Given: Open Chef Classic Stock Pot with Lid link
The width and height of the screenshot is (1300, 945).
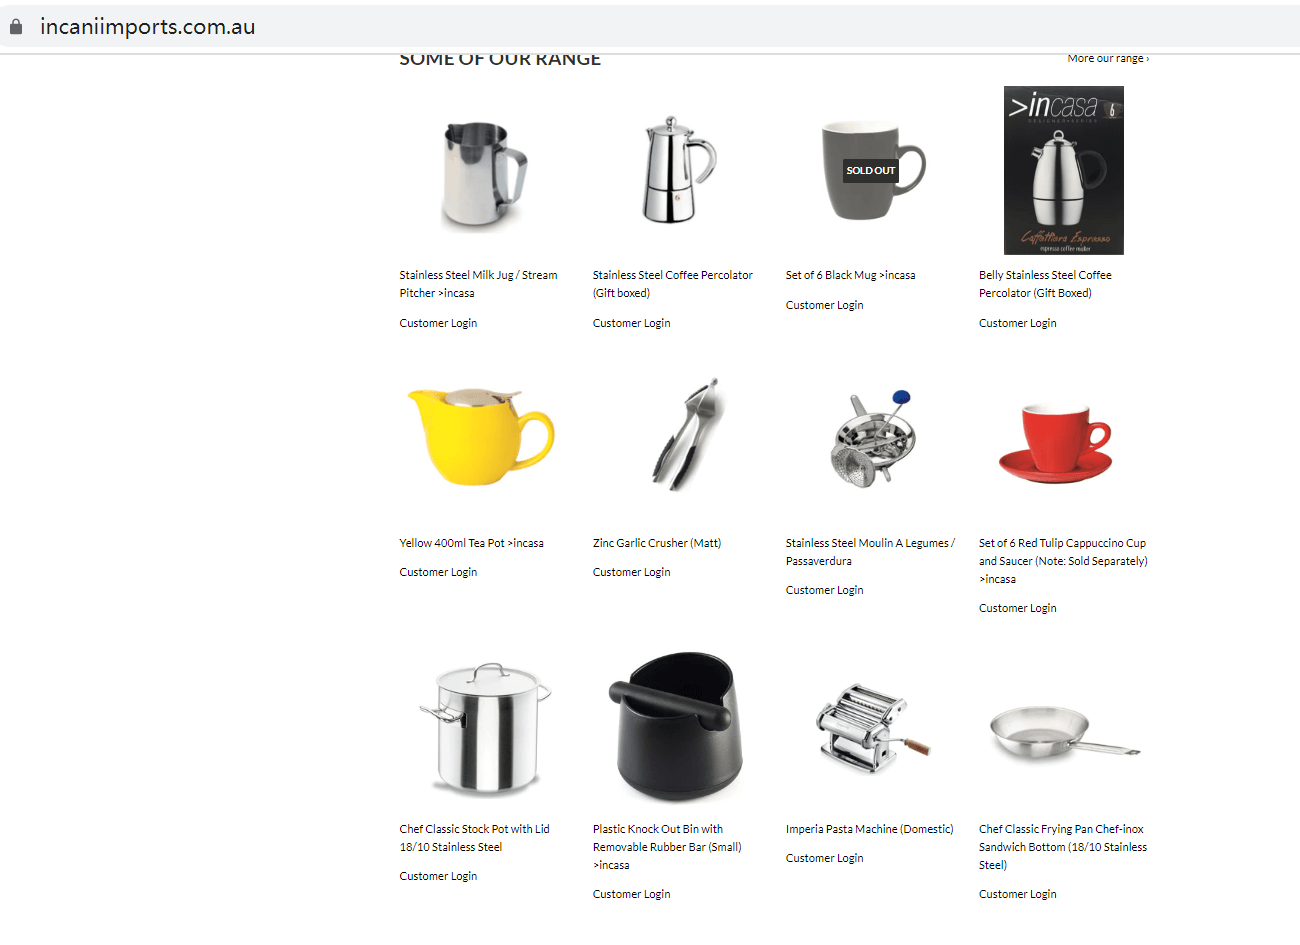Looking at the screenshot, I should coord(474,838).
